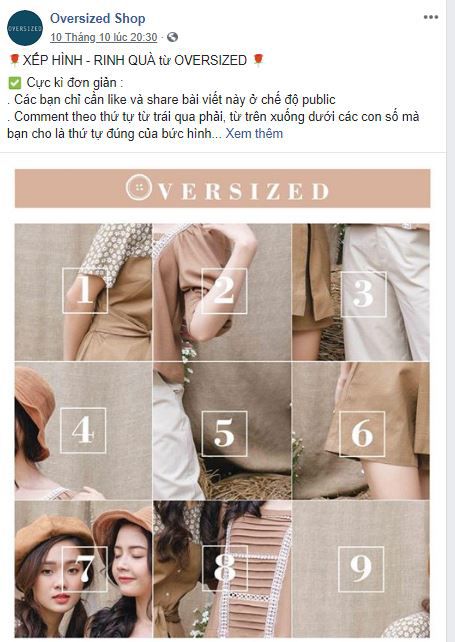This screenshot has width=455, height=642.
Task: Select puzzle tile number 7 with two faces
Action: coord(84,569)
